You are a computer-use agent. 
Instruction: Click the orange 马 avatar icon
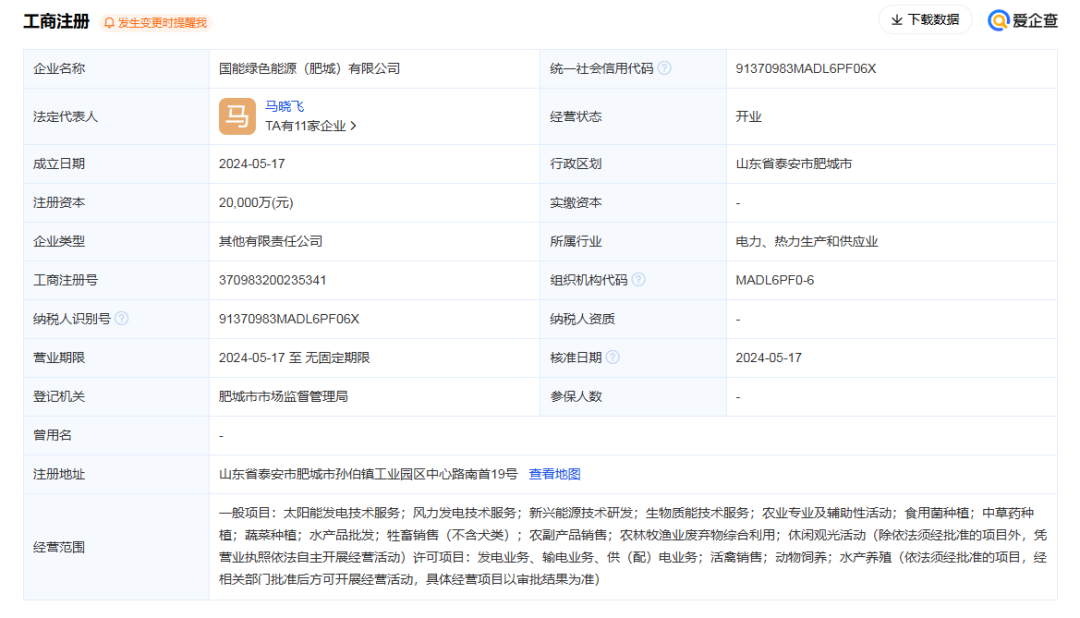[x=237, y=116]
